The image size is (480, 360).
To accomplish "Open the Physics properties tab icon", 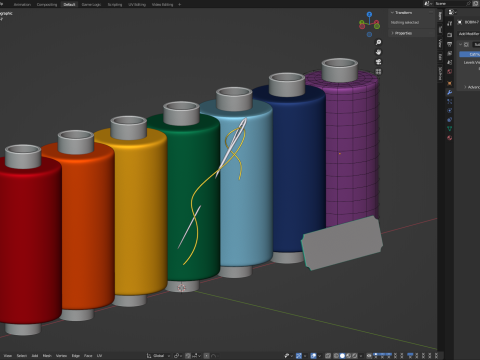I will pos(449,110).
